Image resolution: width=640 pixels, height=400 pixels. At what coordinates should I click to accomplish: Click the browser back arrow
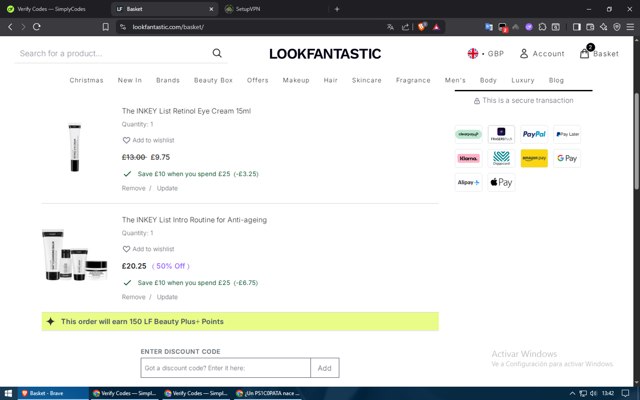click(10, 27)
